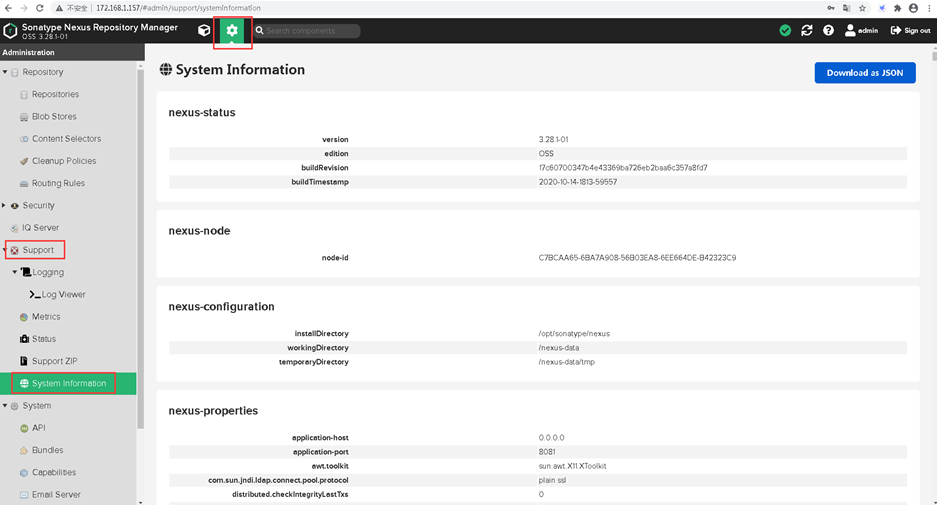Bookmark this page with star icon

click(862, 8)
